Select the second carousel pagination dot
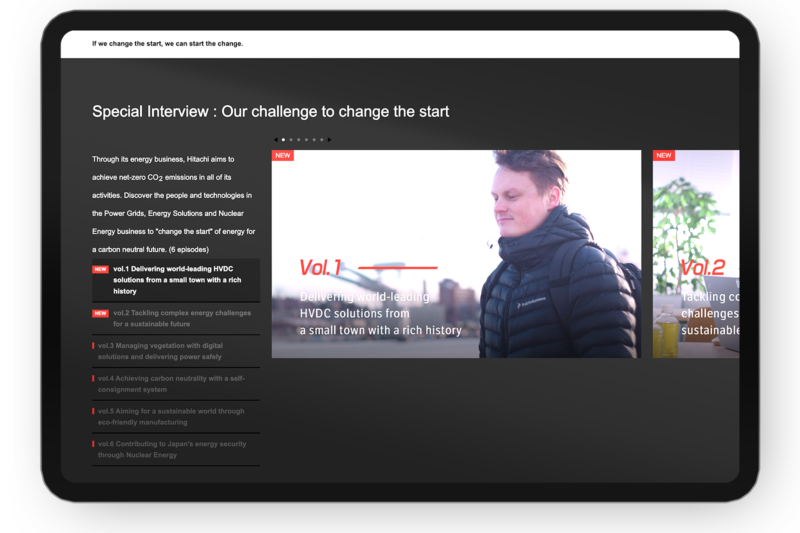The height and width of the screenshot is (533, 800). point(291,140)
